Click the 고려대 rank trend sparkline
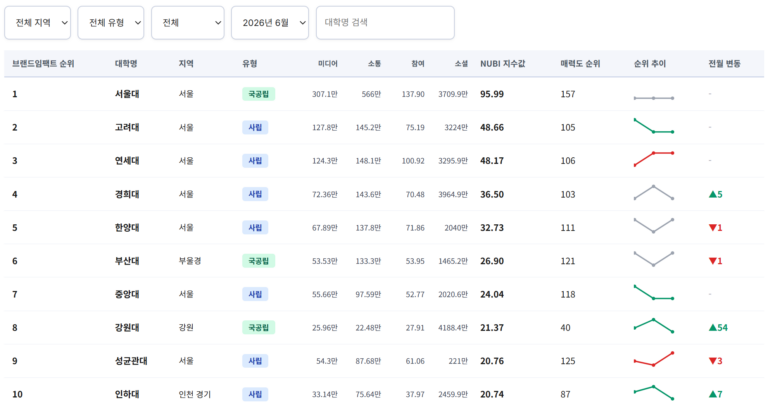 (x=654, y=126)
